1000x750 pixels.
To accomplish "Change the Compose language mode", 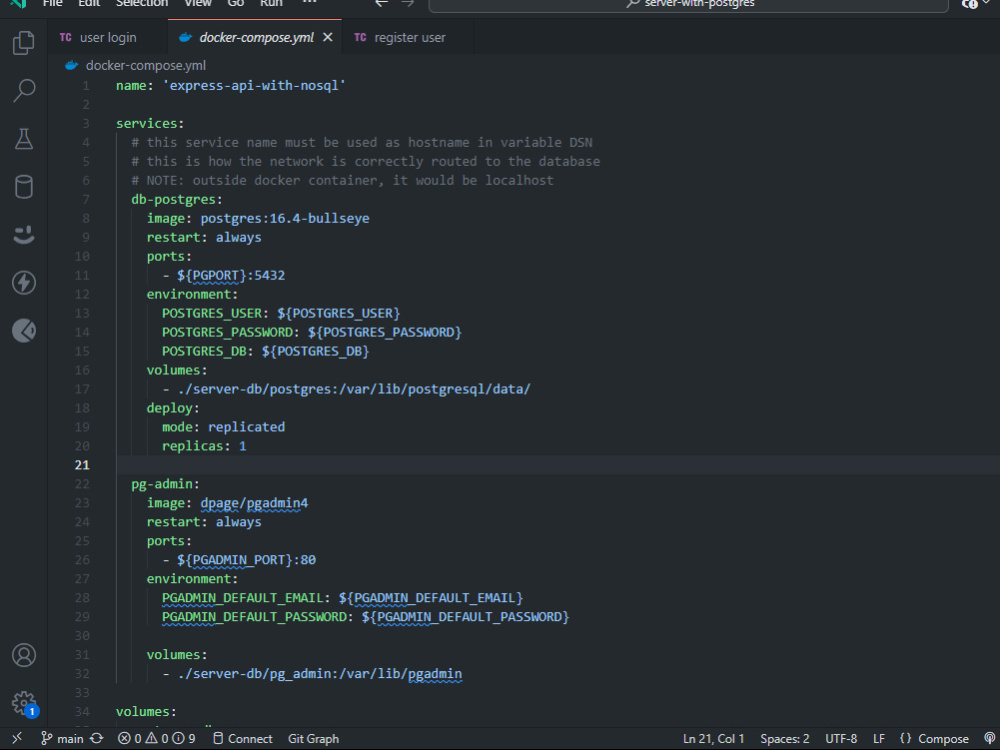I will pos(934,739).
